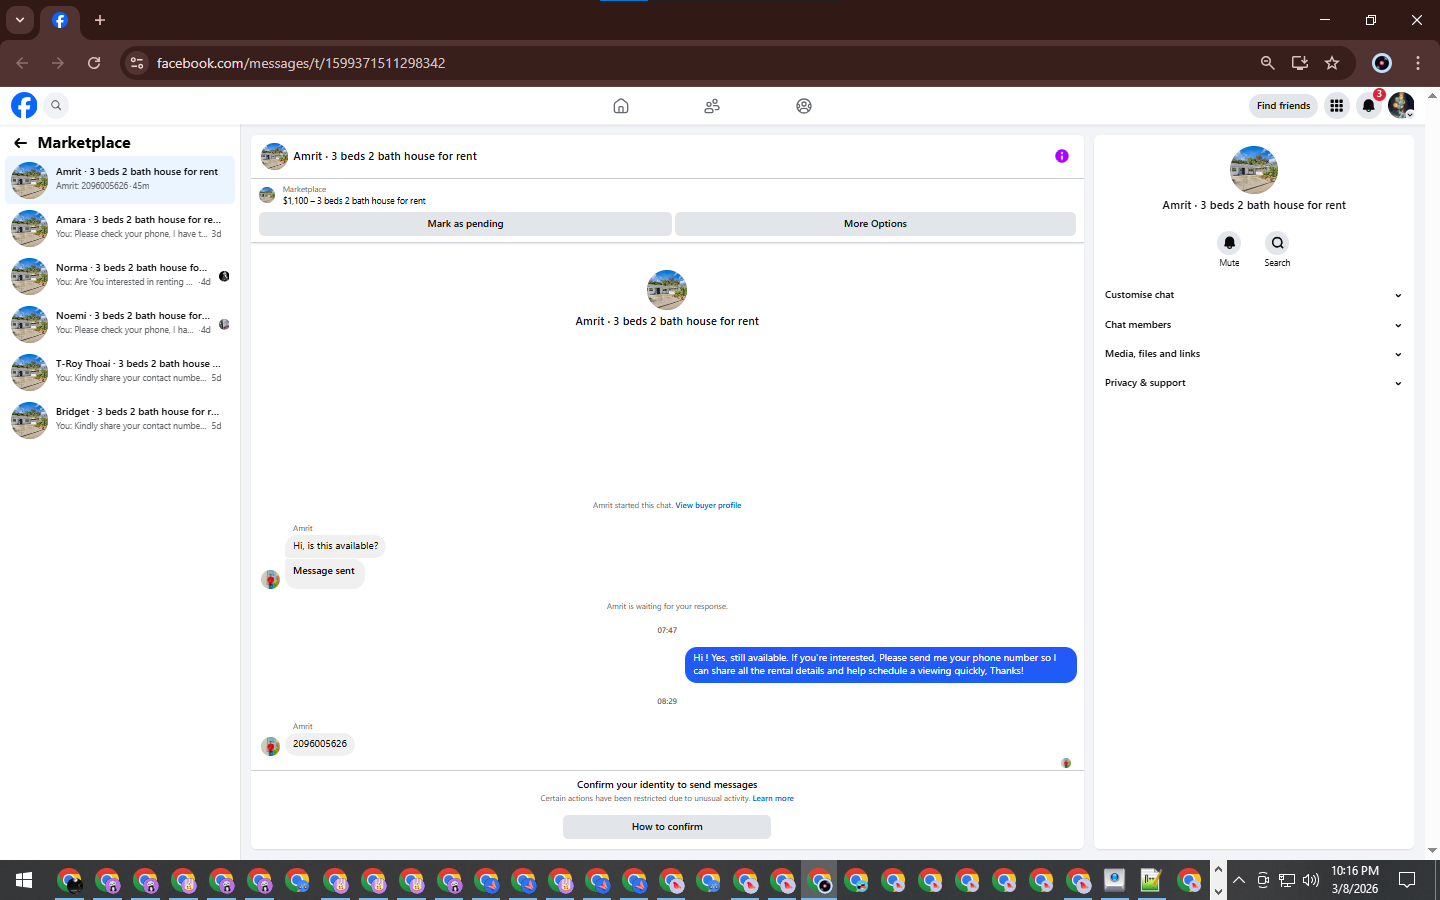Click the blue 'Hi ! Yes, still available' reply
The height and width of the screenshot is (900, 1440).
880,665
